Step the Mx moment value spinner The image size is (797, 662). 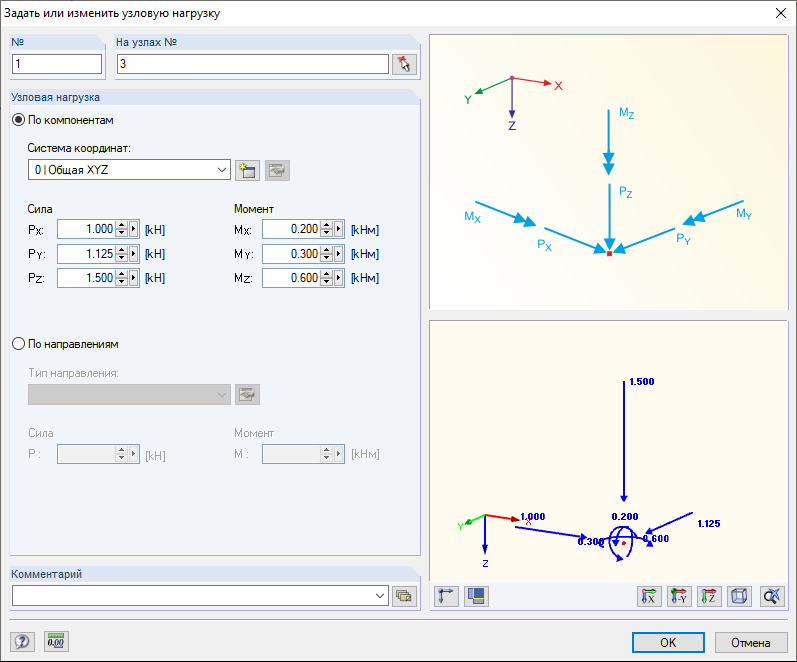point(327,229)
